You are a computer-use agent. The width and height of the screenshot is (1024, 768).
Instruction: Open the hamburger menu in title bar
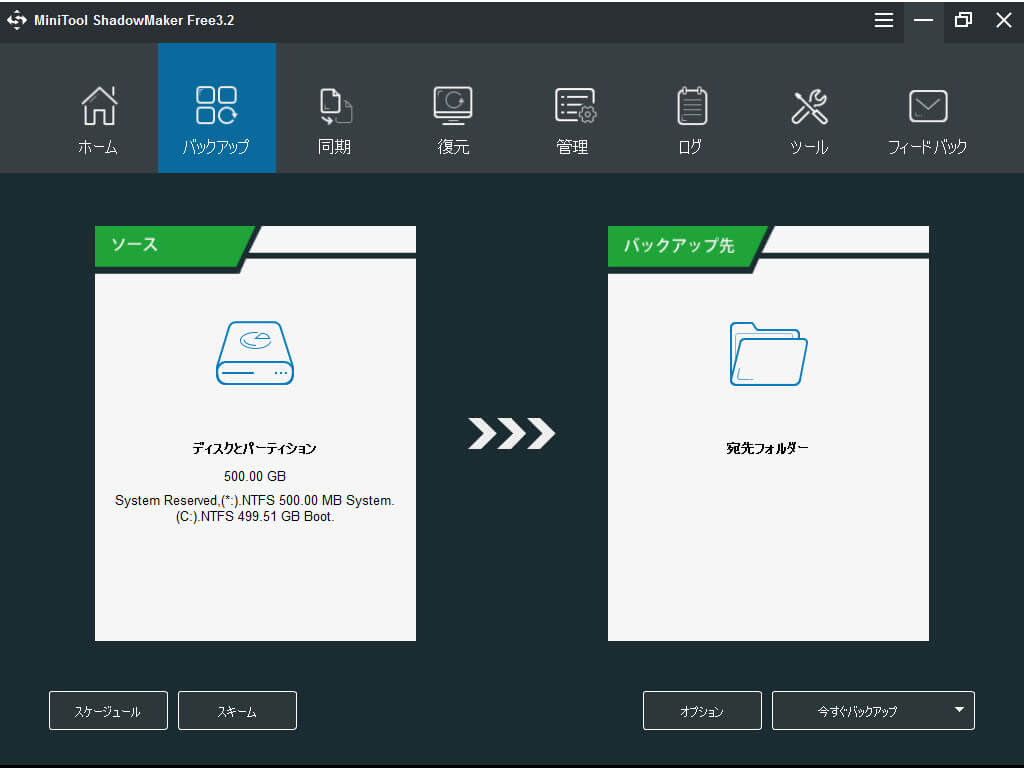[x=884, y=20]
